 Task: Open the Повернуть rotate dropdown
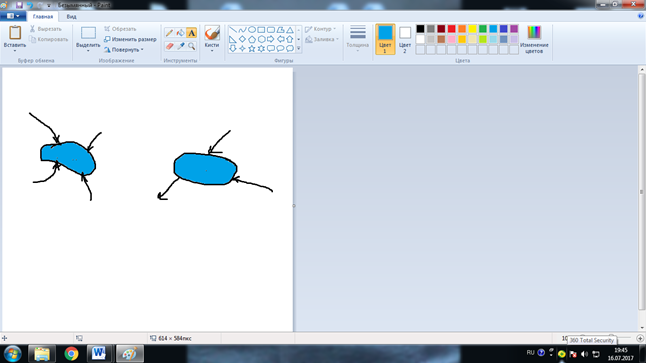123,50
